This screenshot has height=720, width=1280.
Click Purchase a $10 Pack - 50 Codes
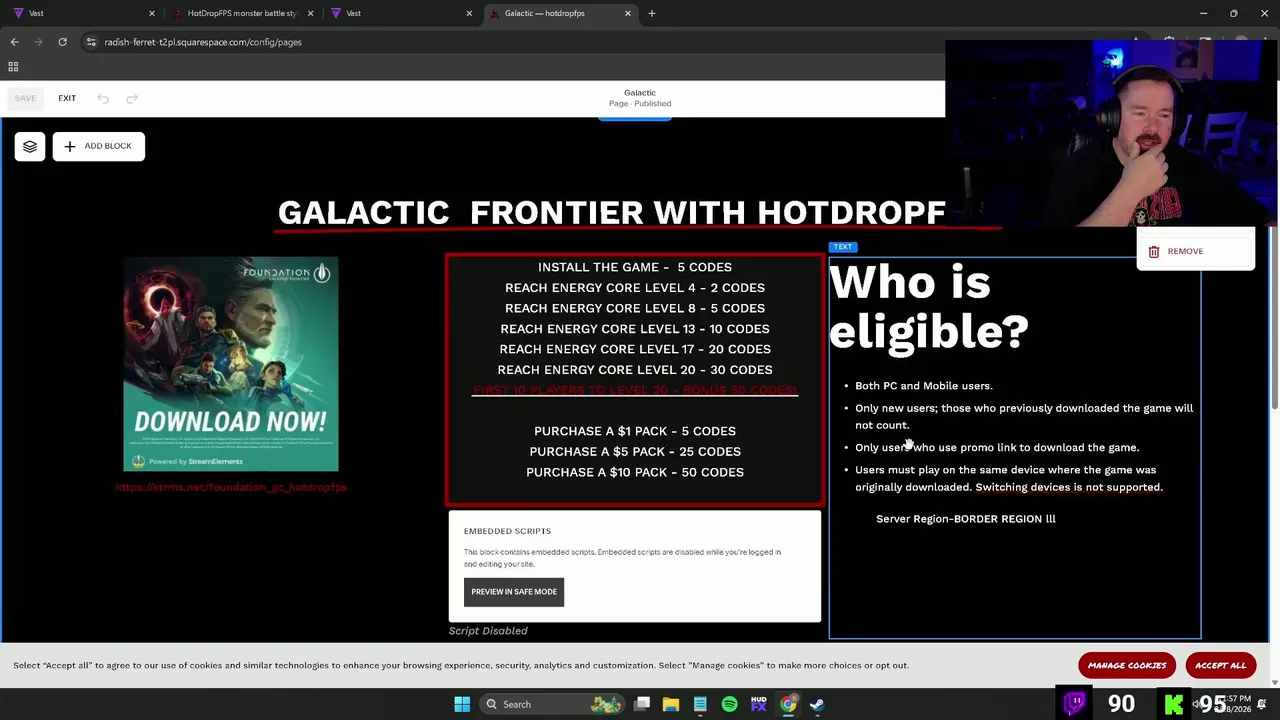[x=635, y=472]
